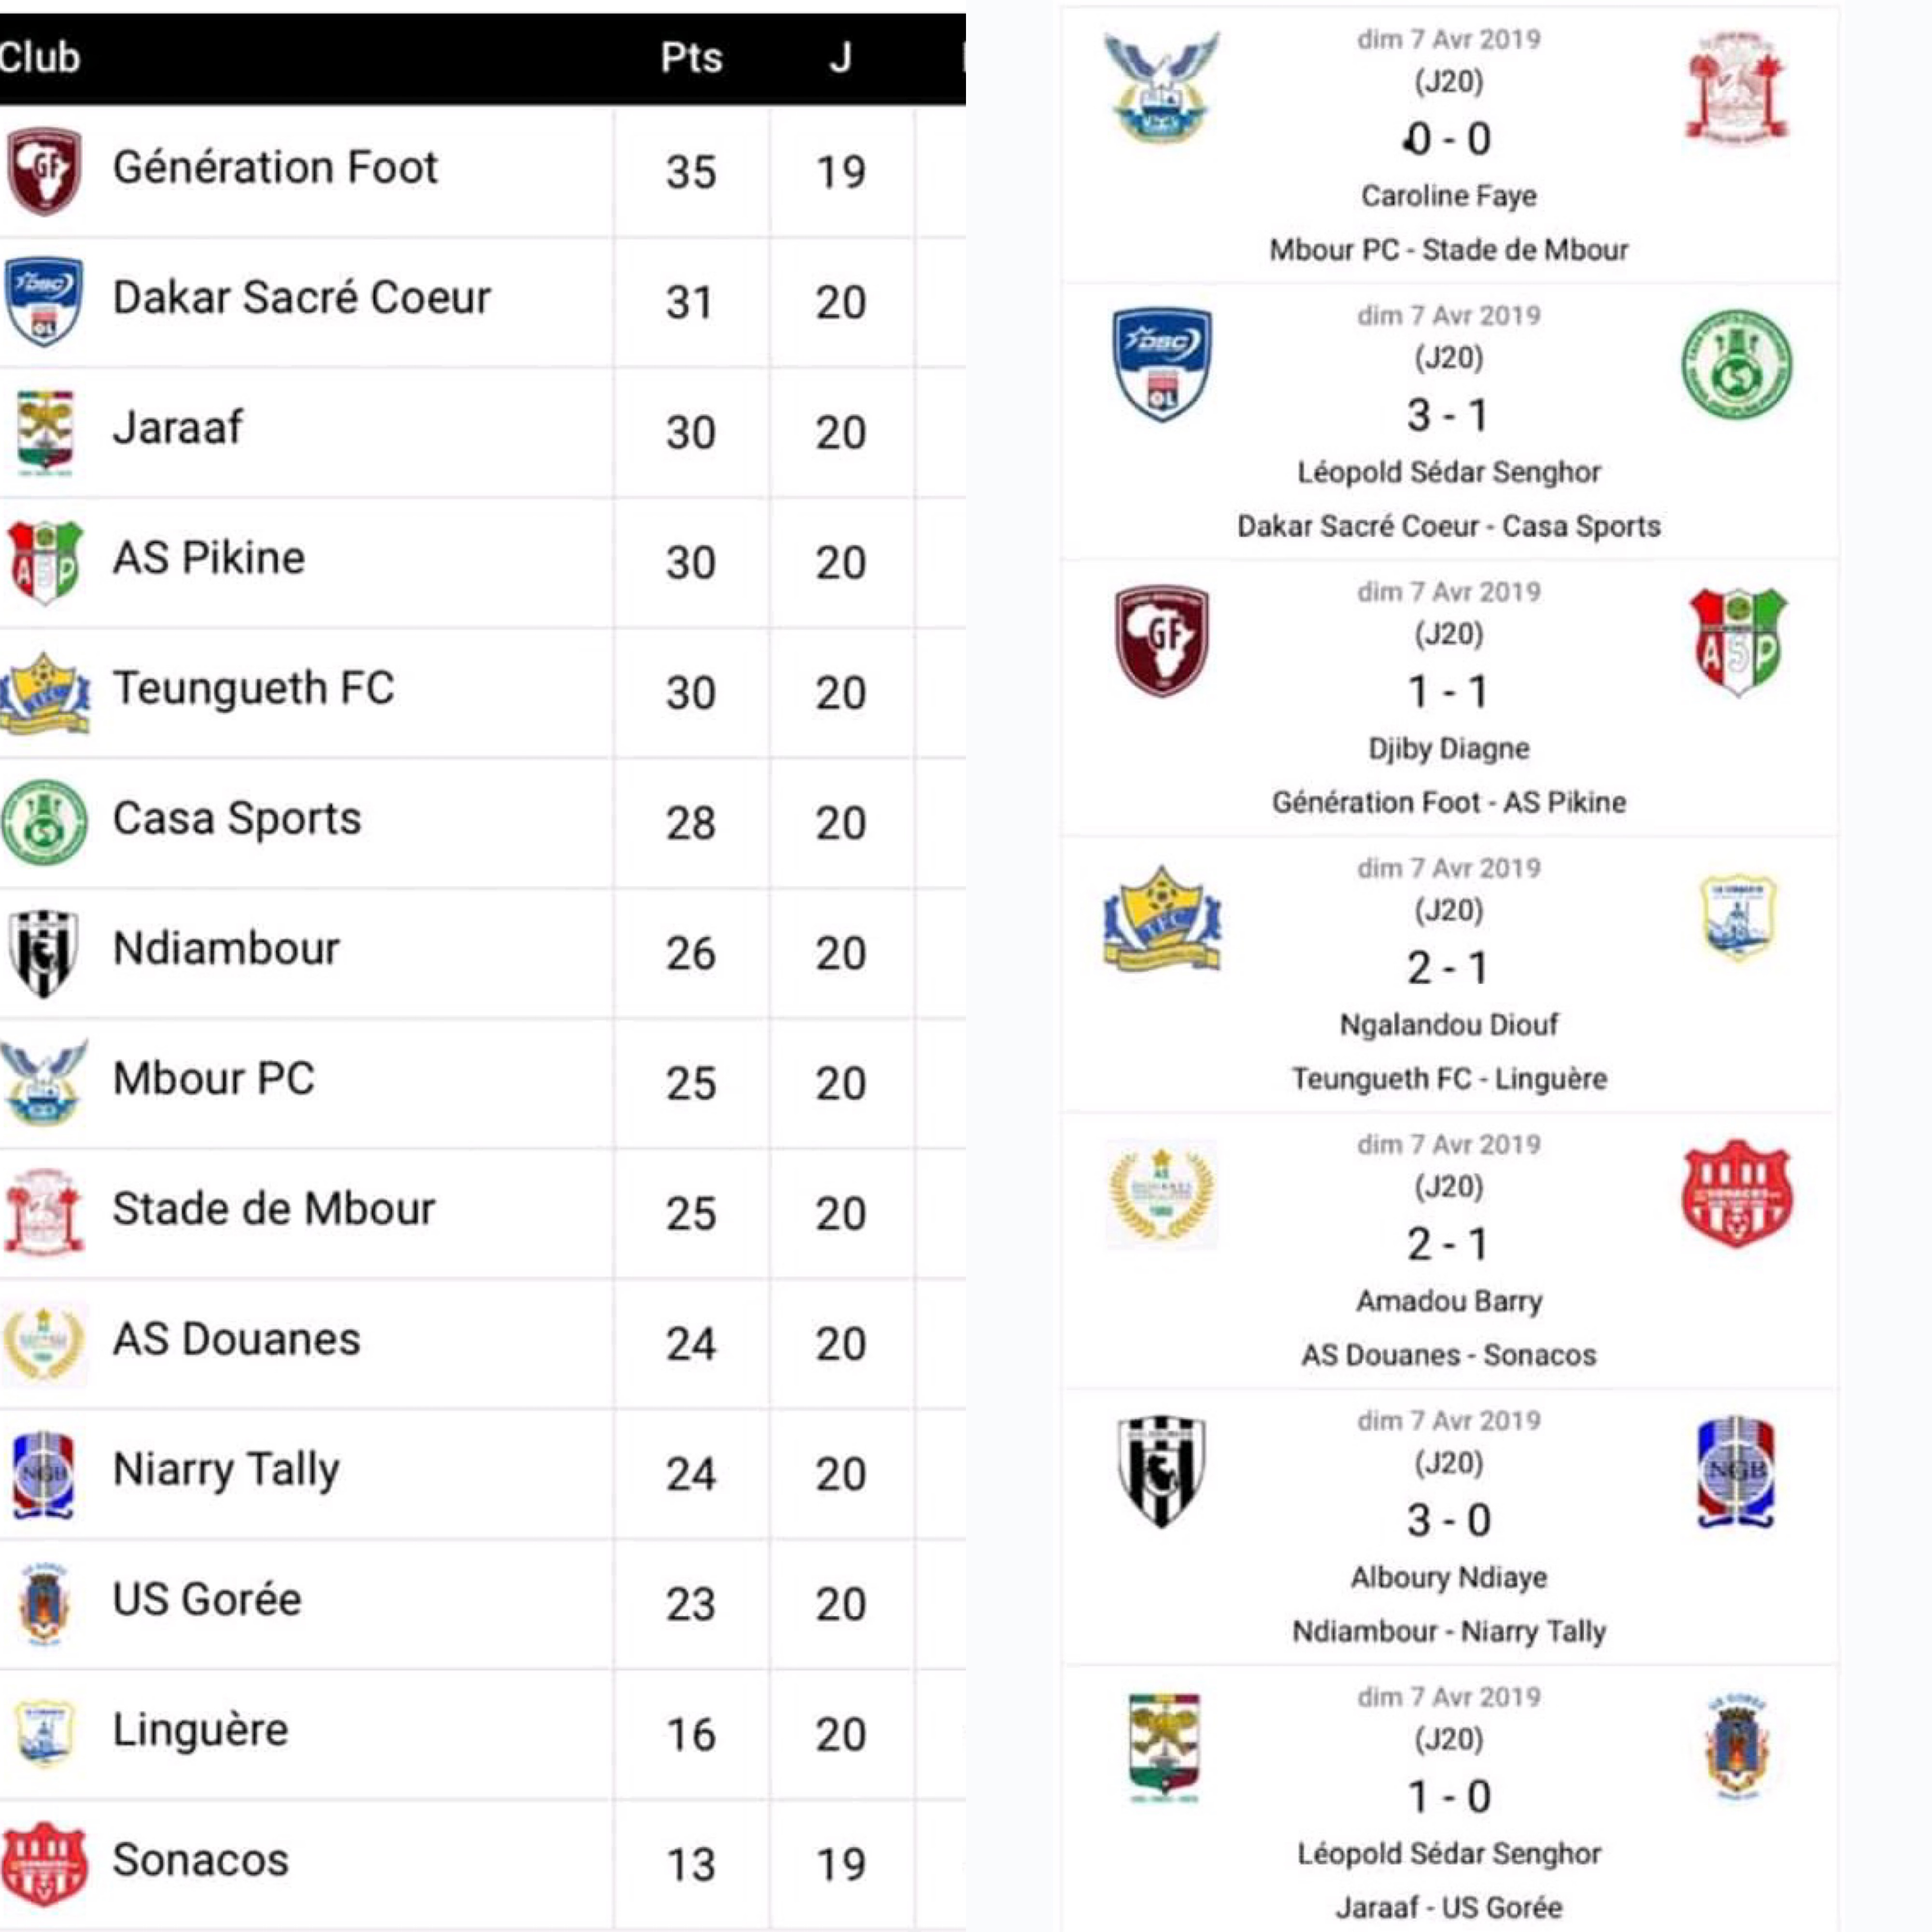Open the Teungueth FC team name in standings
This screenshot has width=1932, height=1932.
point(253,688)
